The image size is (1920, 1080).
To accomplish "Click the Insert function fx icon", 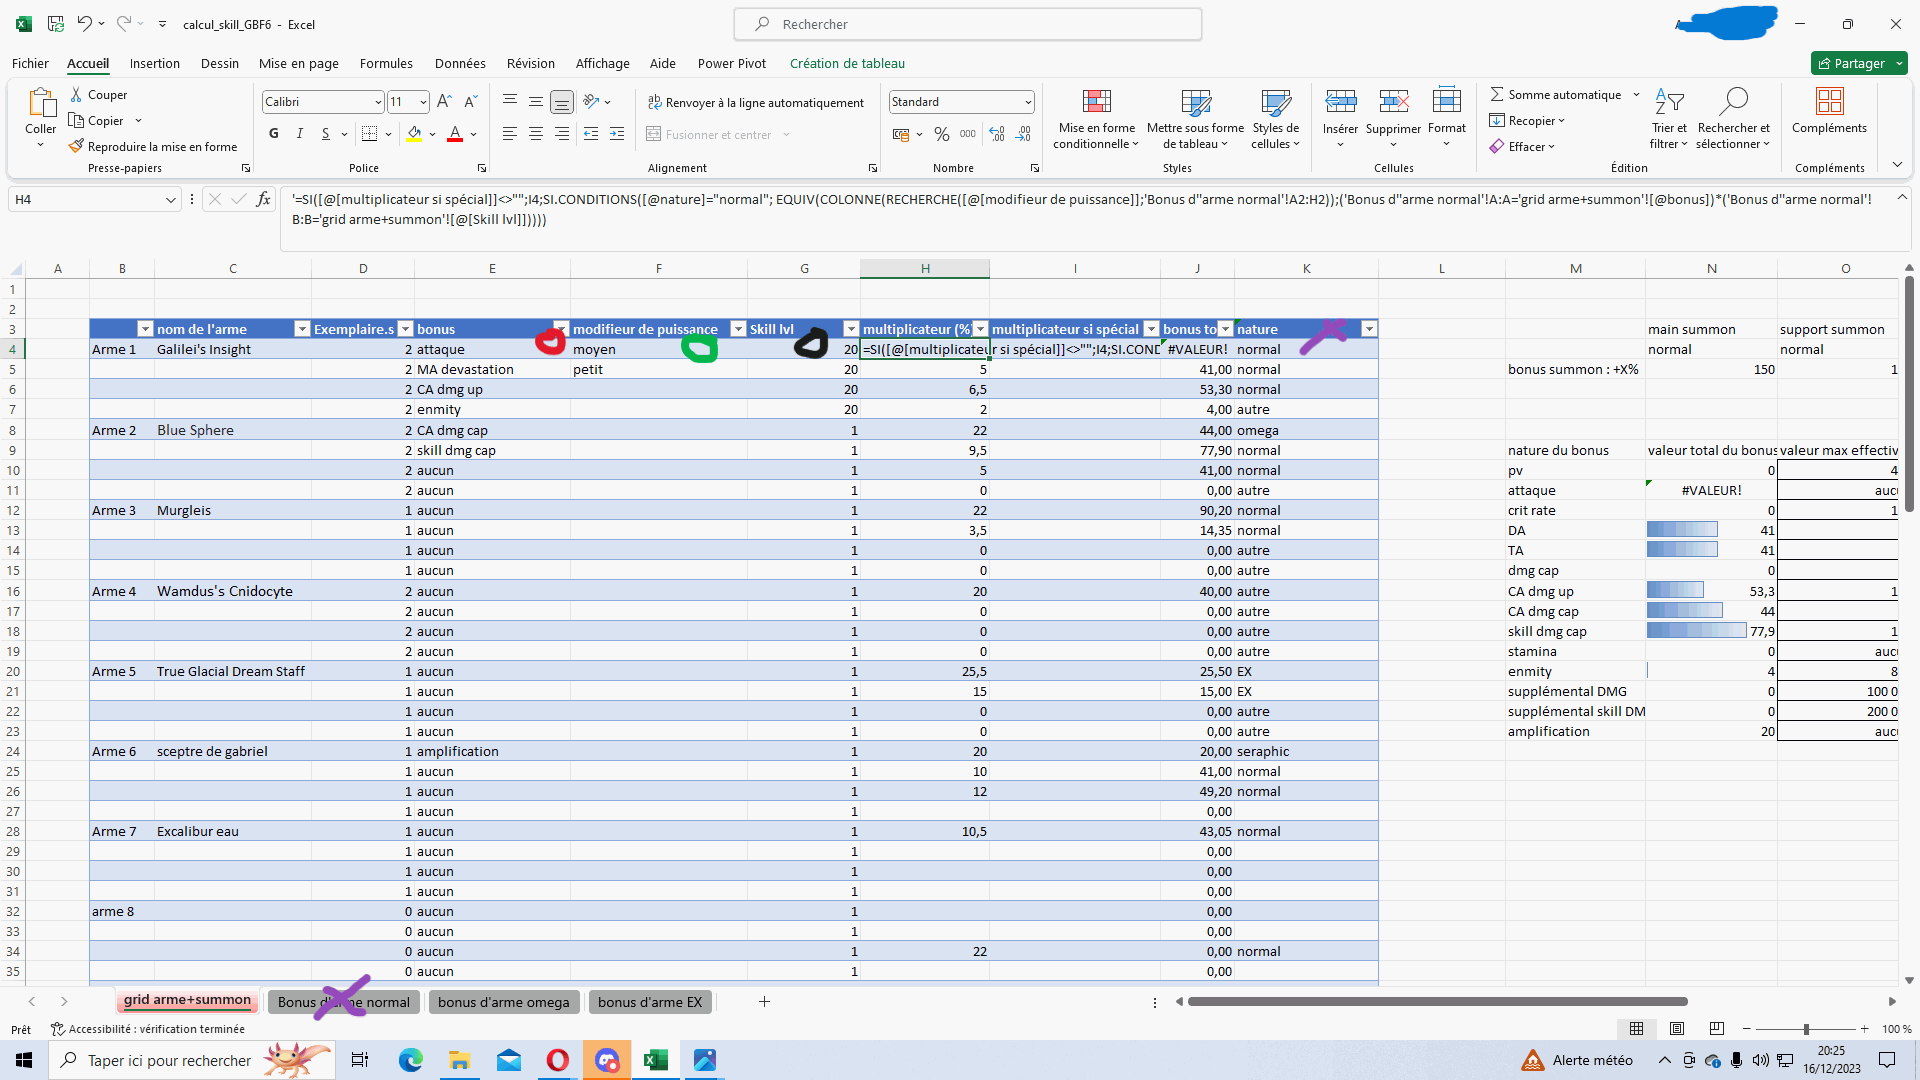I will [x=263, y=199].
